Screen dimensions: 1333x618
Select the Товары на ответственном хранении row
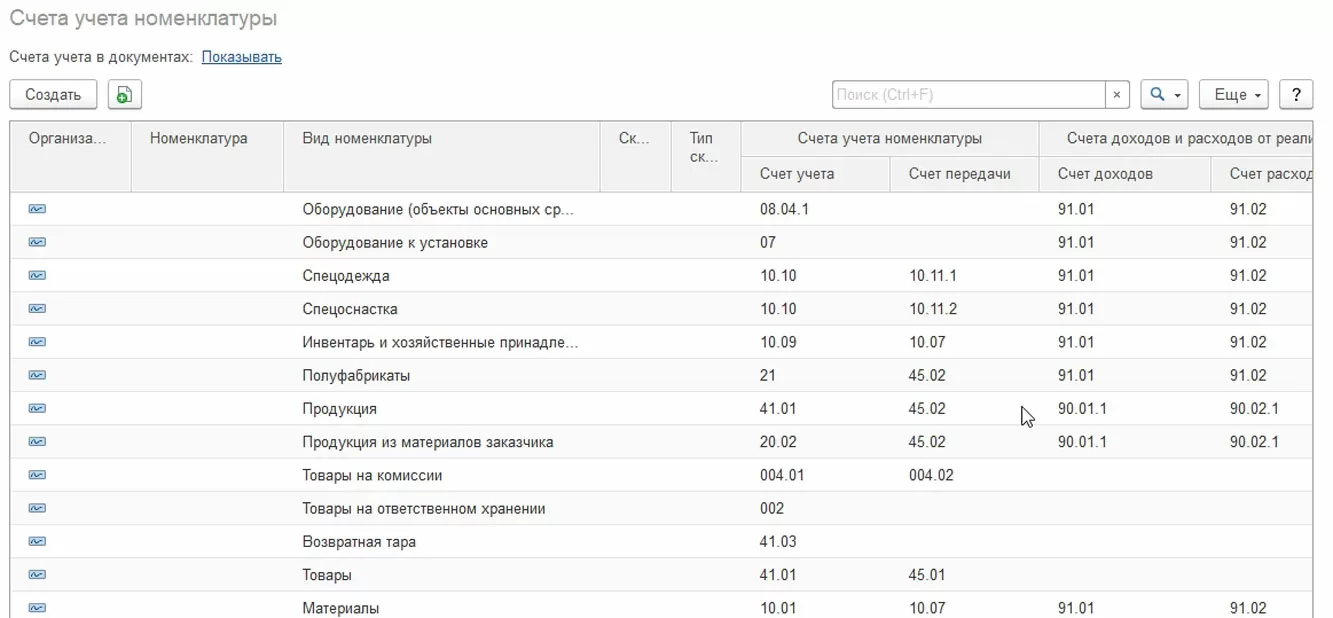[424, 508]
